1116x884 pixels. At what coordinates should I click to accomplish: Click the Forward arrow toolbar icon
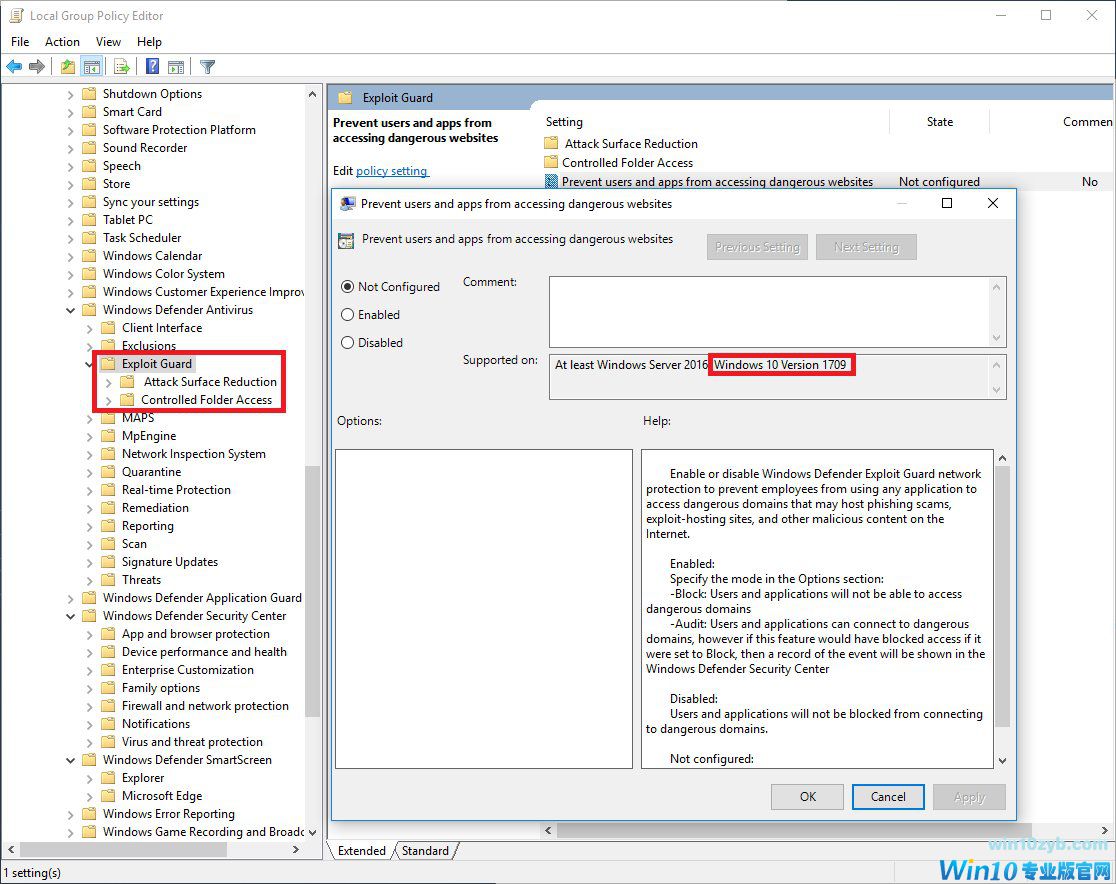[37, 67]
